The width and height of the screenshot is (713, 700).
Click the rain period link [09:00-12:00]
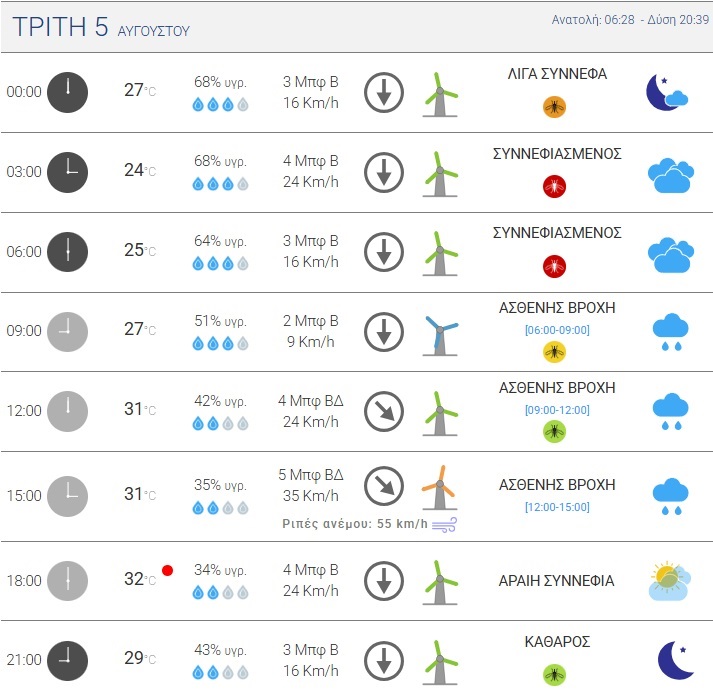(557, 410)
